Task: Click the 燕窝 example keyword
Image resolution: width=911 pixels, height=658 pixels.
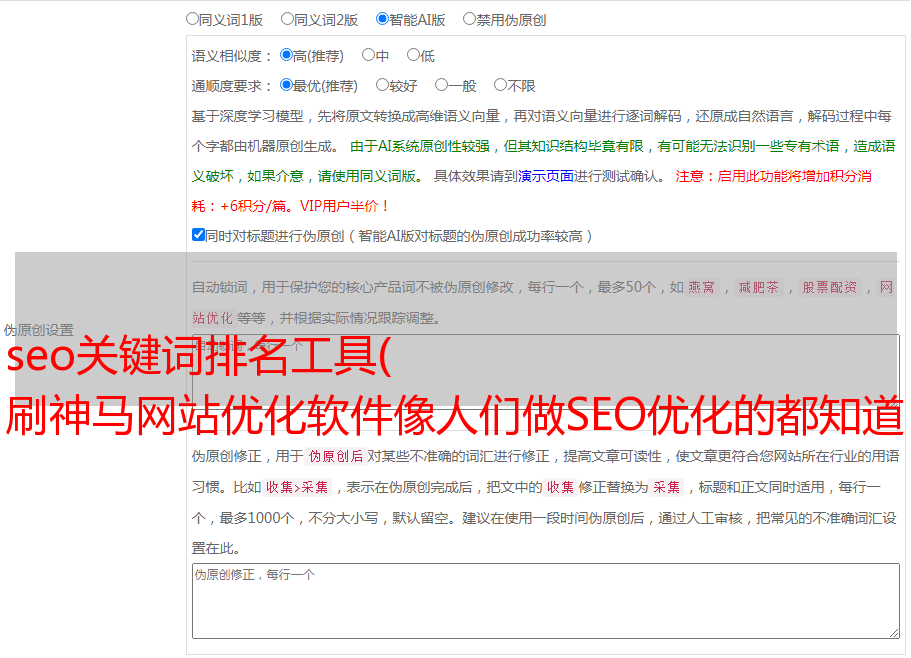Action: [702, 287]
